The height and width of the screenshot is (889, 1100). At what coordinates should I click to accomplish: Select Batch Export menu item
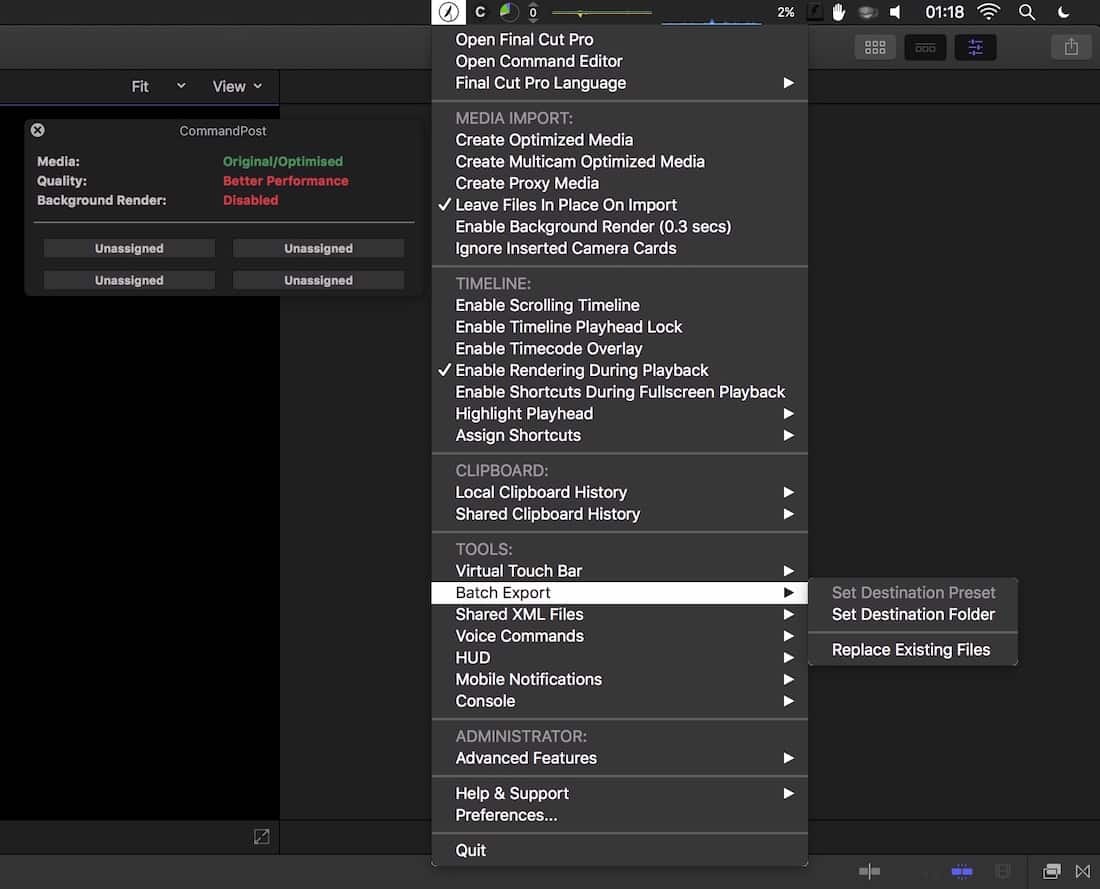[x=619, y=593]
